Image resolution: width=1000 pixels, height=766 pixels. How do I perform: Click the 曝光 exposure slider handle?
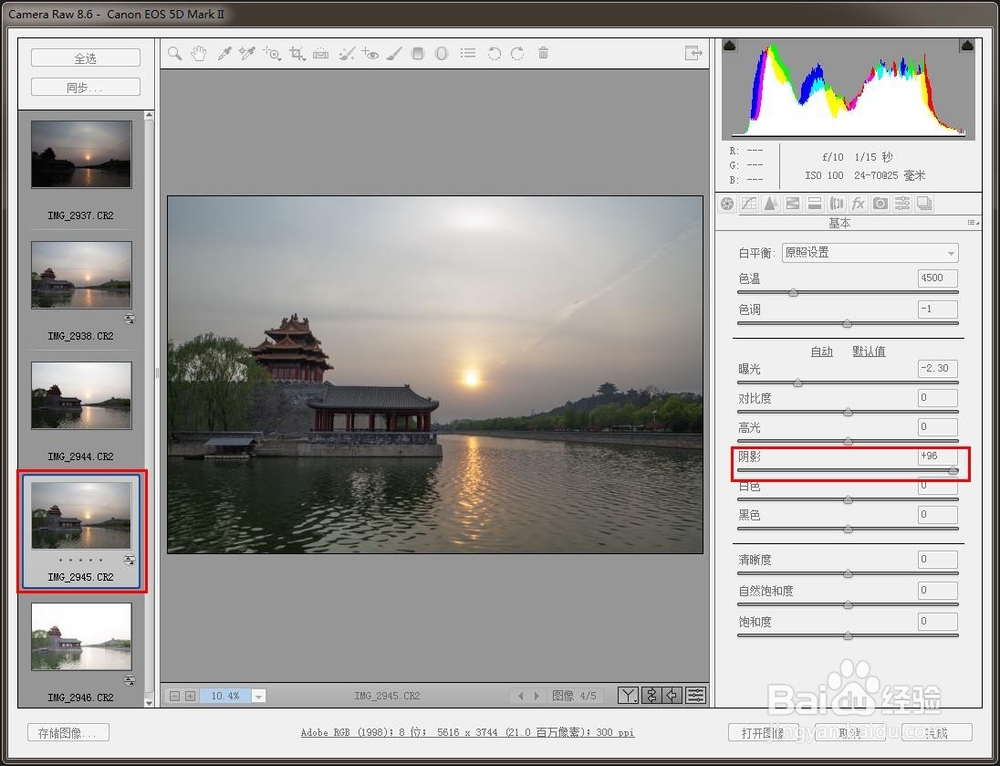[798, 383]
